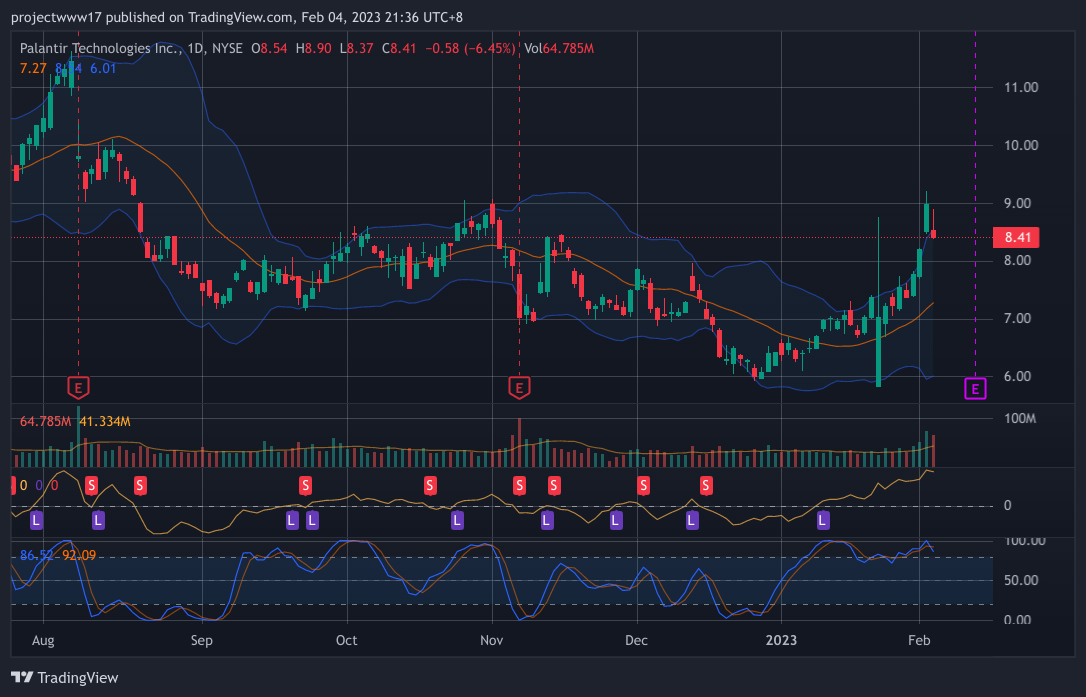Click the Dec label on the time axis

637,640
